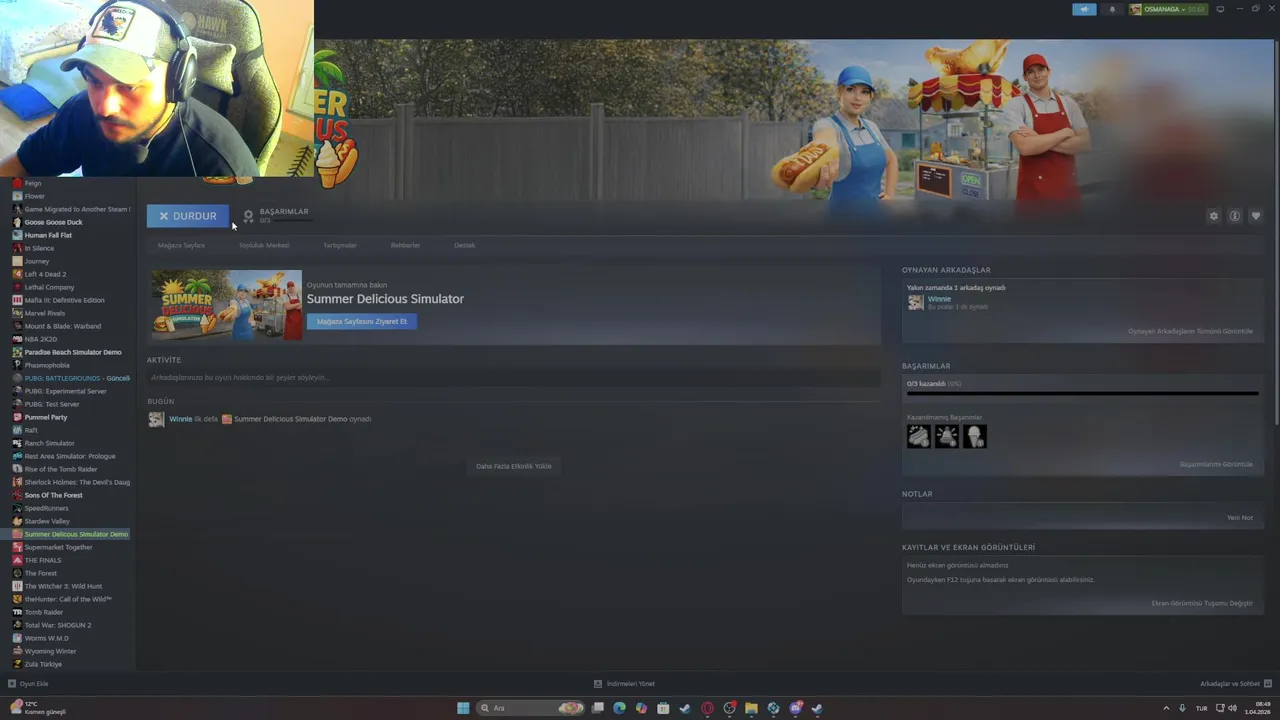This screenshot has width=1280, height=720.
Task: Open Microsoft Edge from taskbar
Action: 619,708
